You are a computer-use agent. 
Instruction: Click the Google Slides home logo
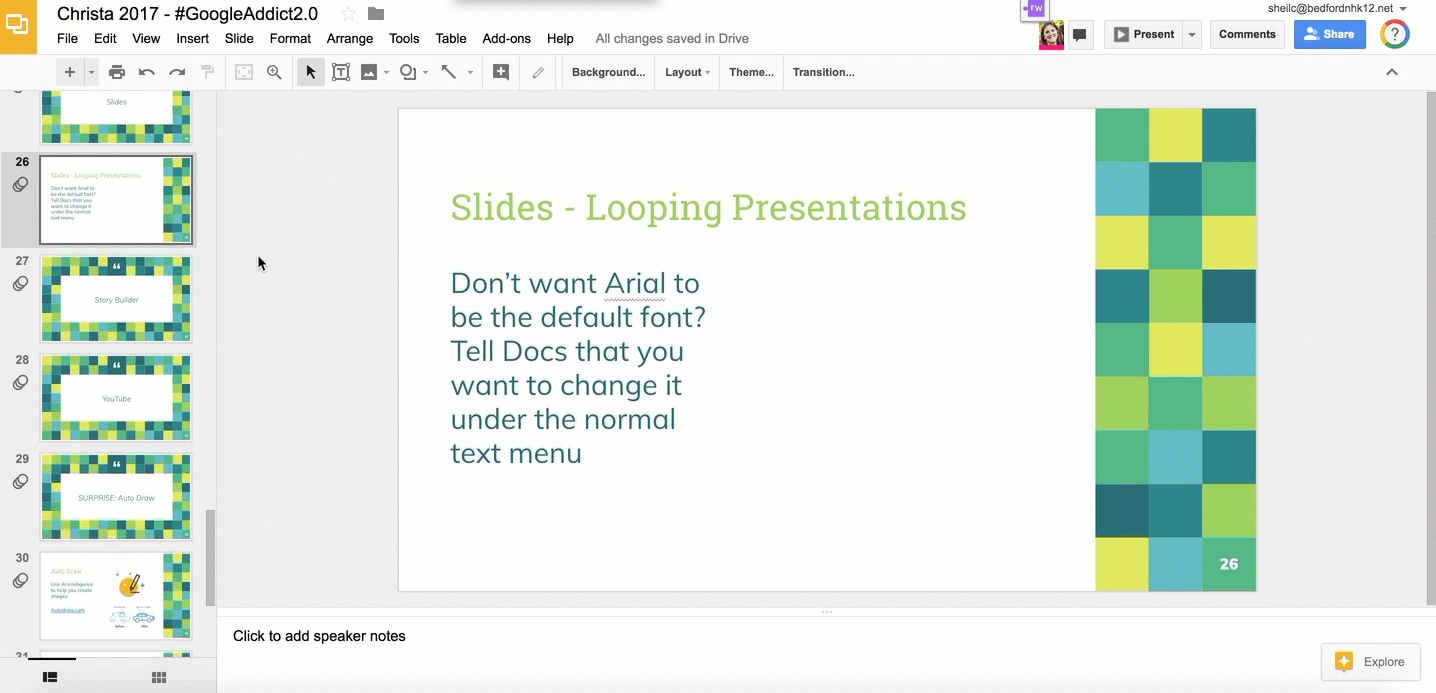(18, 27)
